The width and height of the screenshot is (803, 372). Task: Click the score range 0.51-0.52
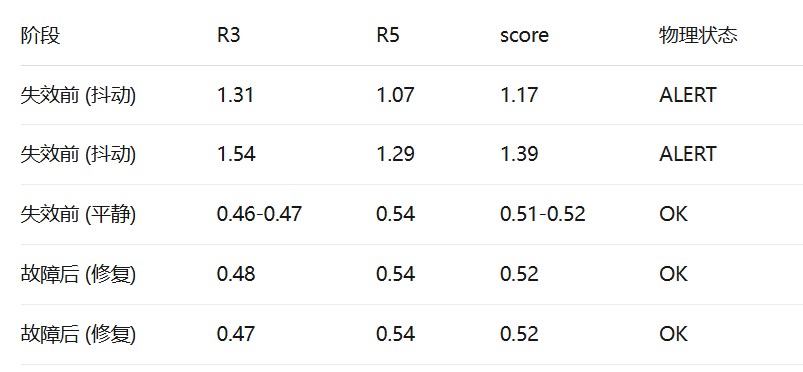point(543,214)
